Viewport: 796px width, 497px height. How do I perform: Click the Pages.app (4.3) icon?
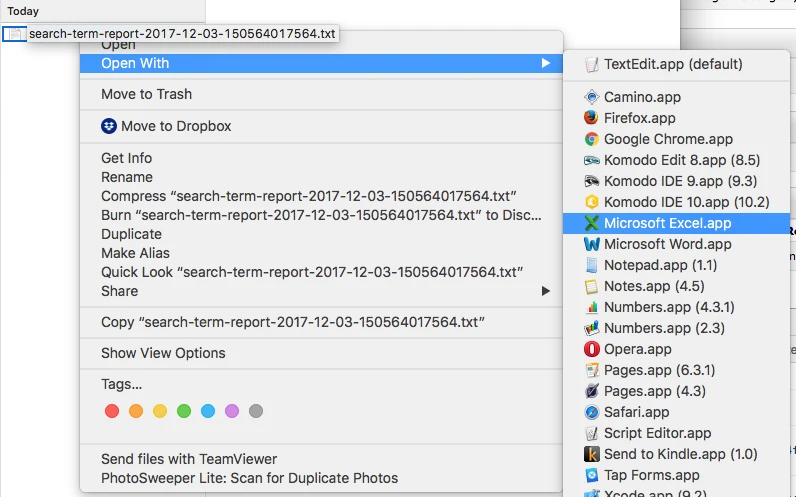pyautogui.click(x=591, y=391)
